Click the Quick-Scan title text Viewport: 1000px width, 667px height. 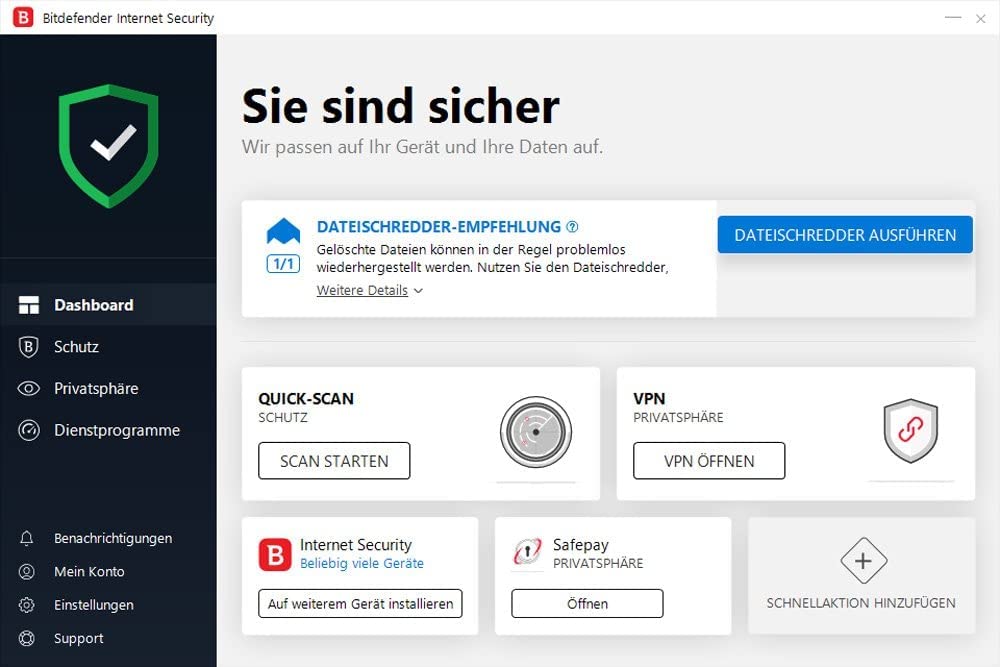[305, 399]
